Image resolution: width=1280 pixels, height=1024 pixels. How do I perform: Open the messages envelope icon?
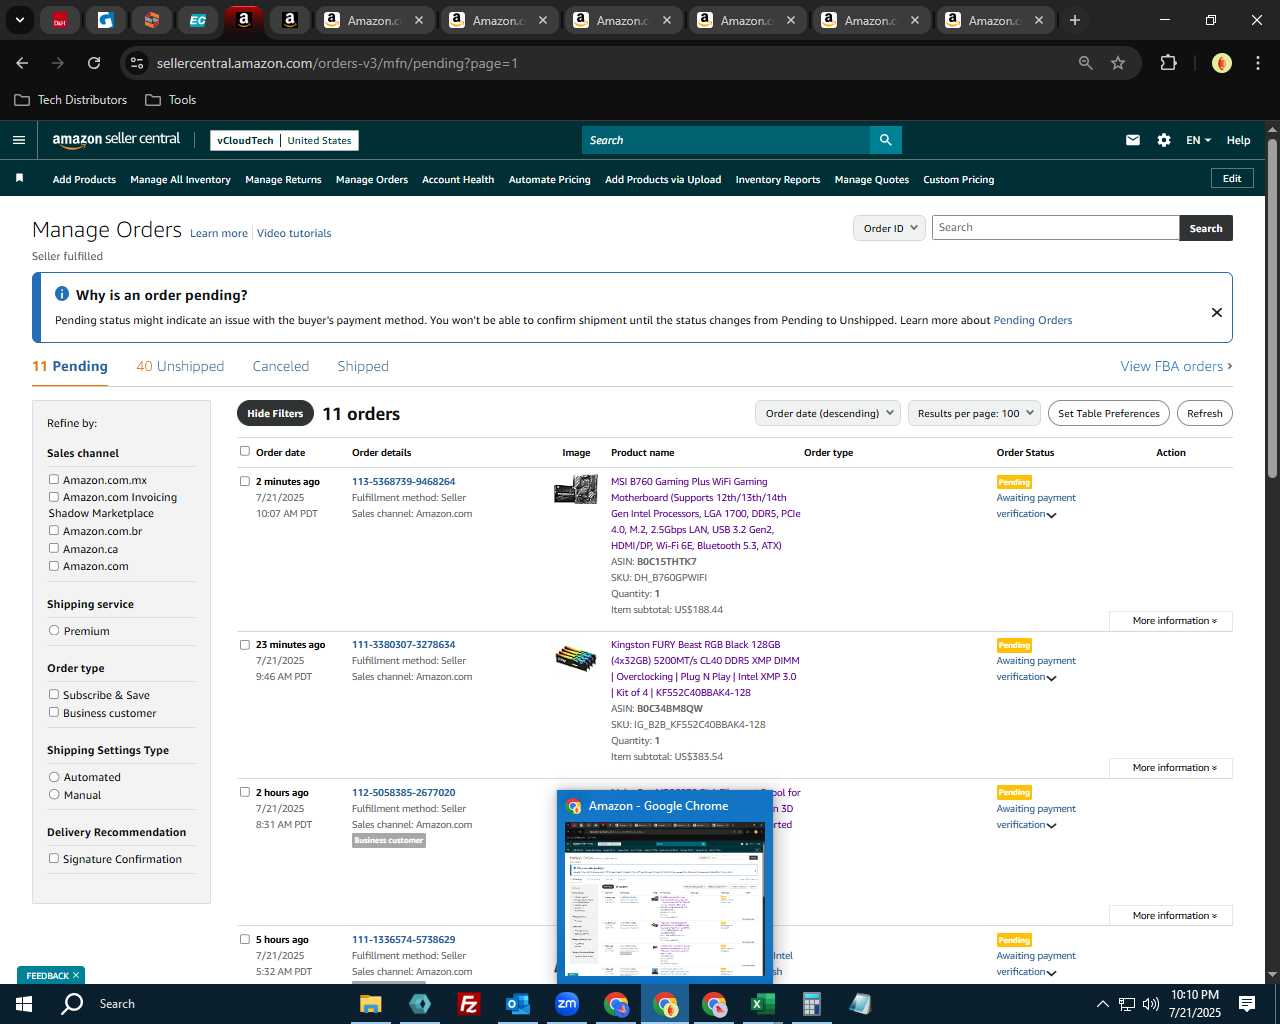(x=1133, y=140)
